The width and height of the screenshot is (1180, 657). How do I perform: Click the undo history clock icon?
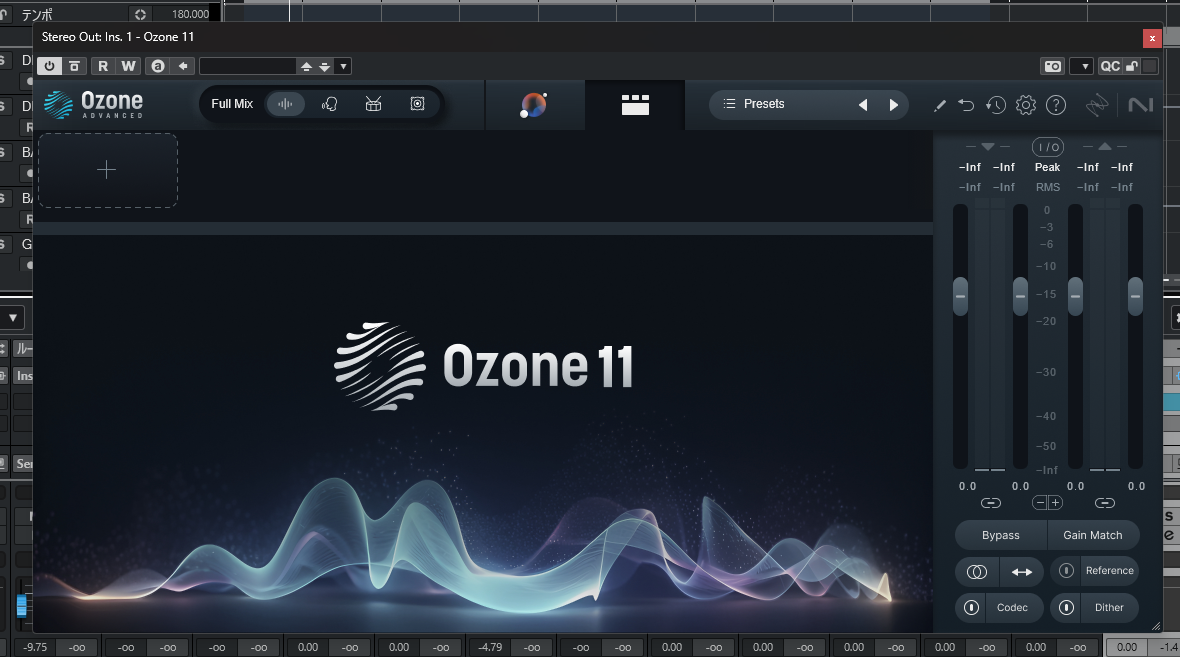(x=995, y=105)
